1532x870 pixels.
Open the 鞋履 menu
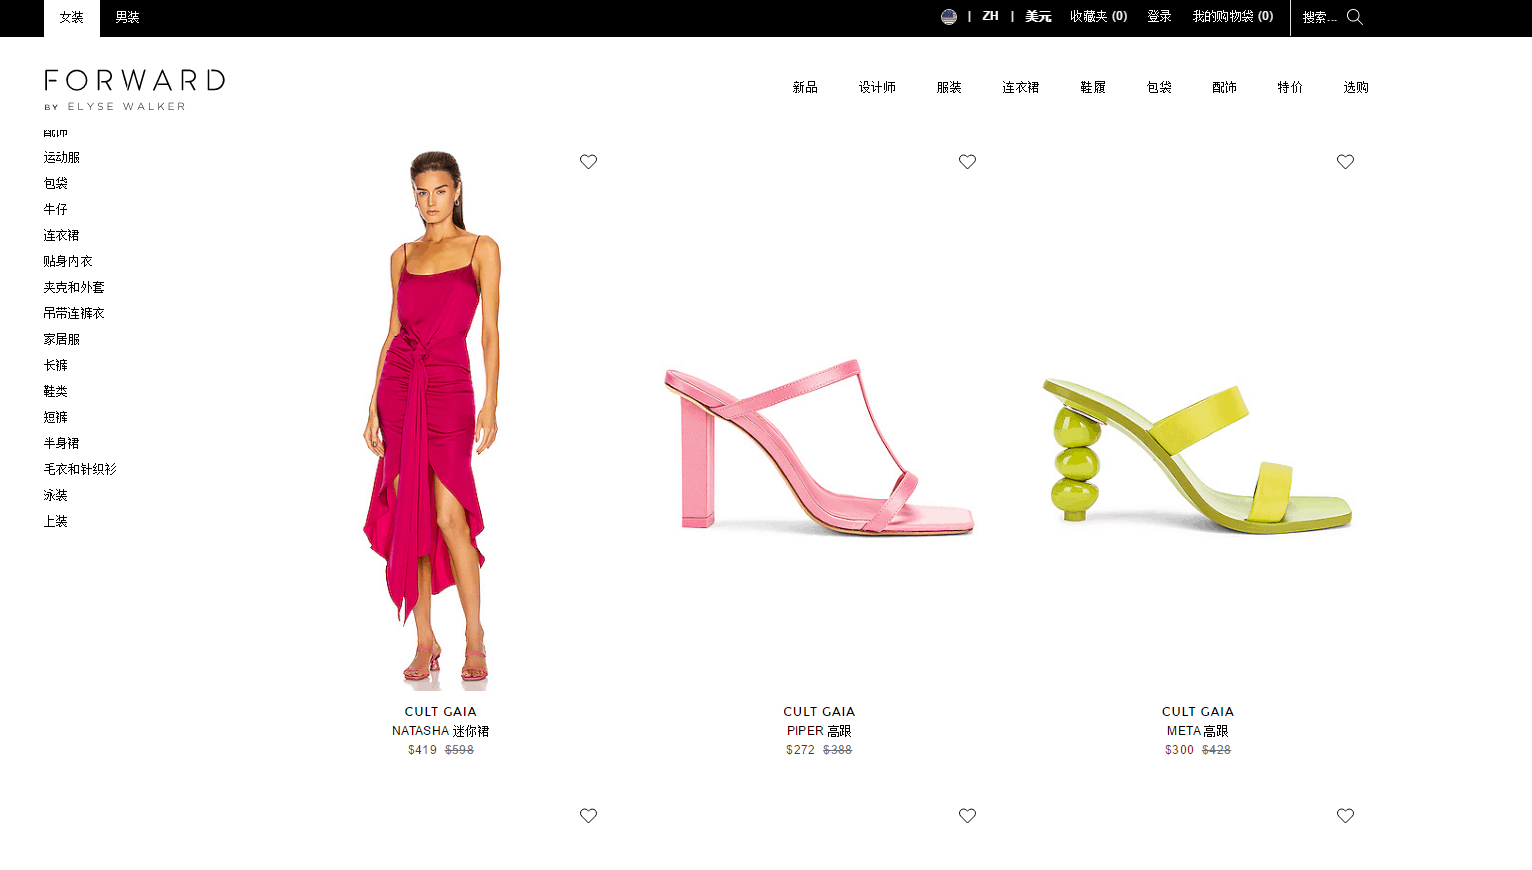[1093, 88]
